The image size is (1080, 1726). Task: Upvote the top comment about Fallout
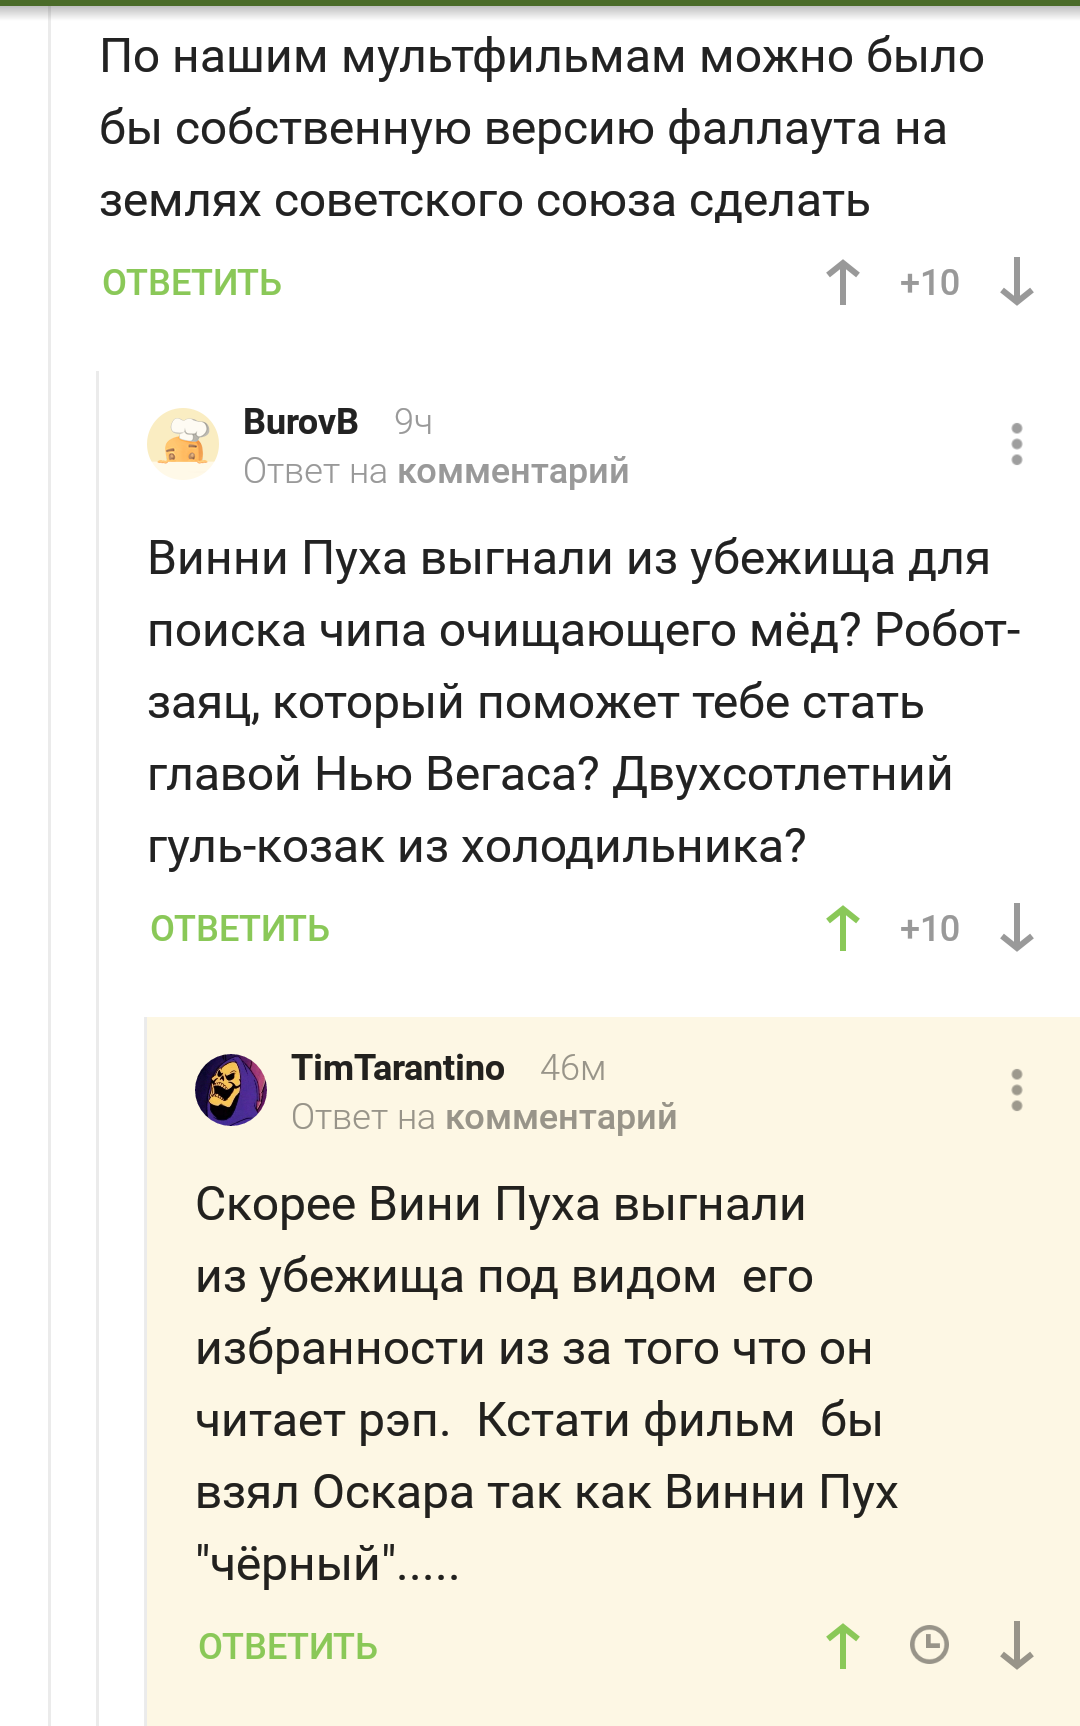click(843, 282)
